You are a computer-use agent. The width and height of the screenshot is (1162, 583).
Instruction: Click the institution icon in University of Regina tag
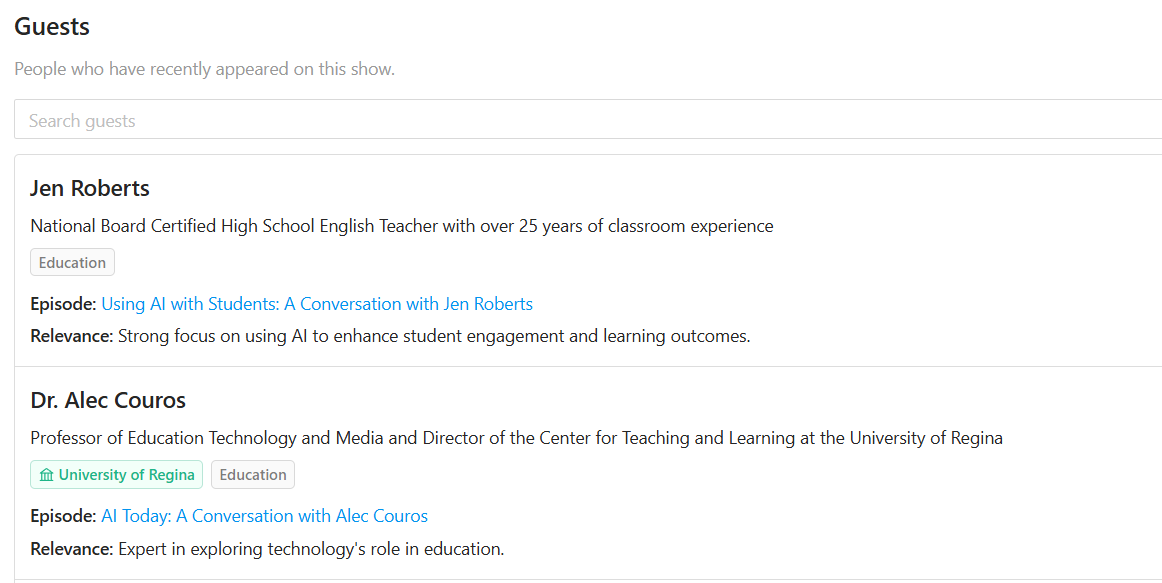(47, 475)
